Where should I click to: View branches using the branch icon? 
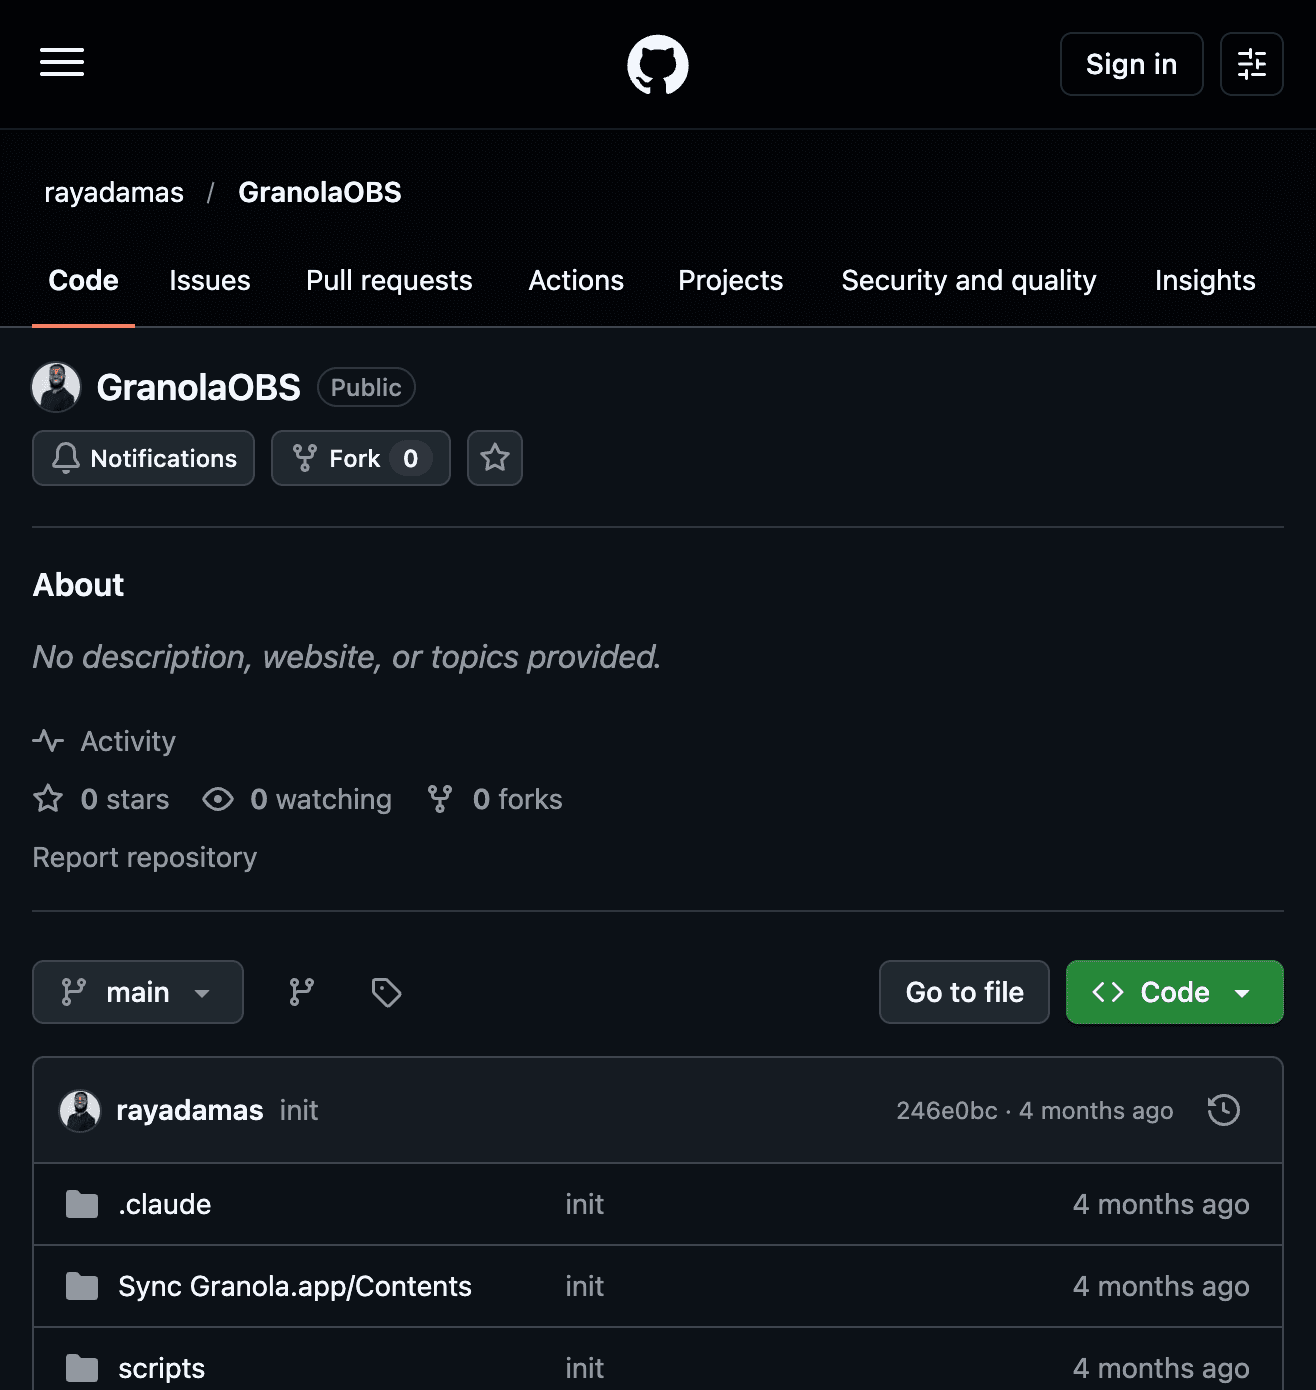[301, 992]
